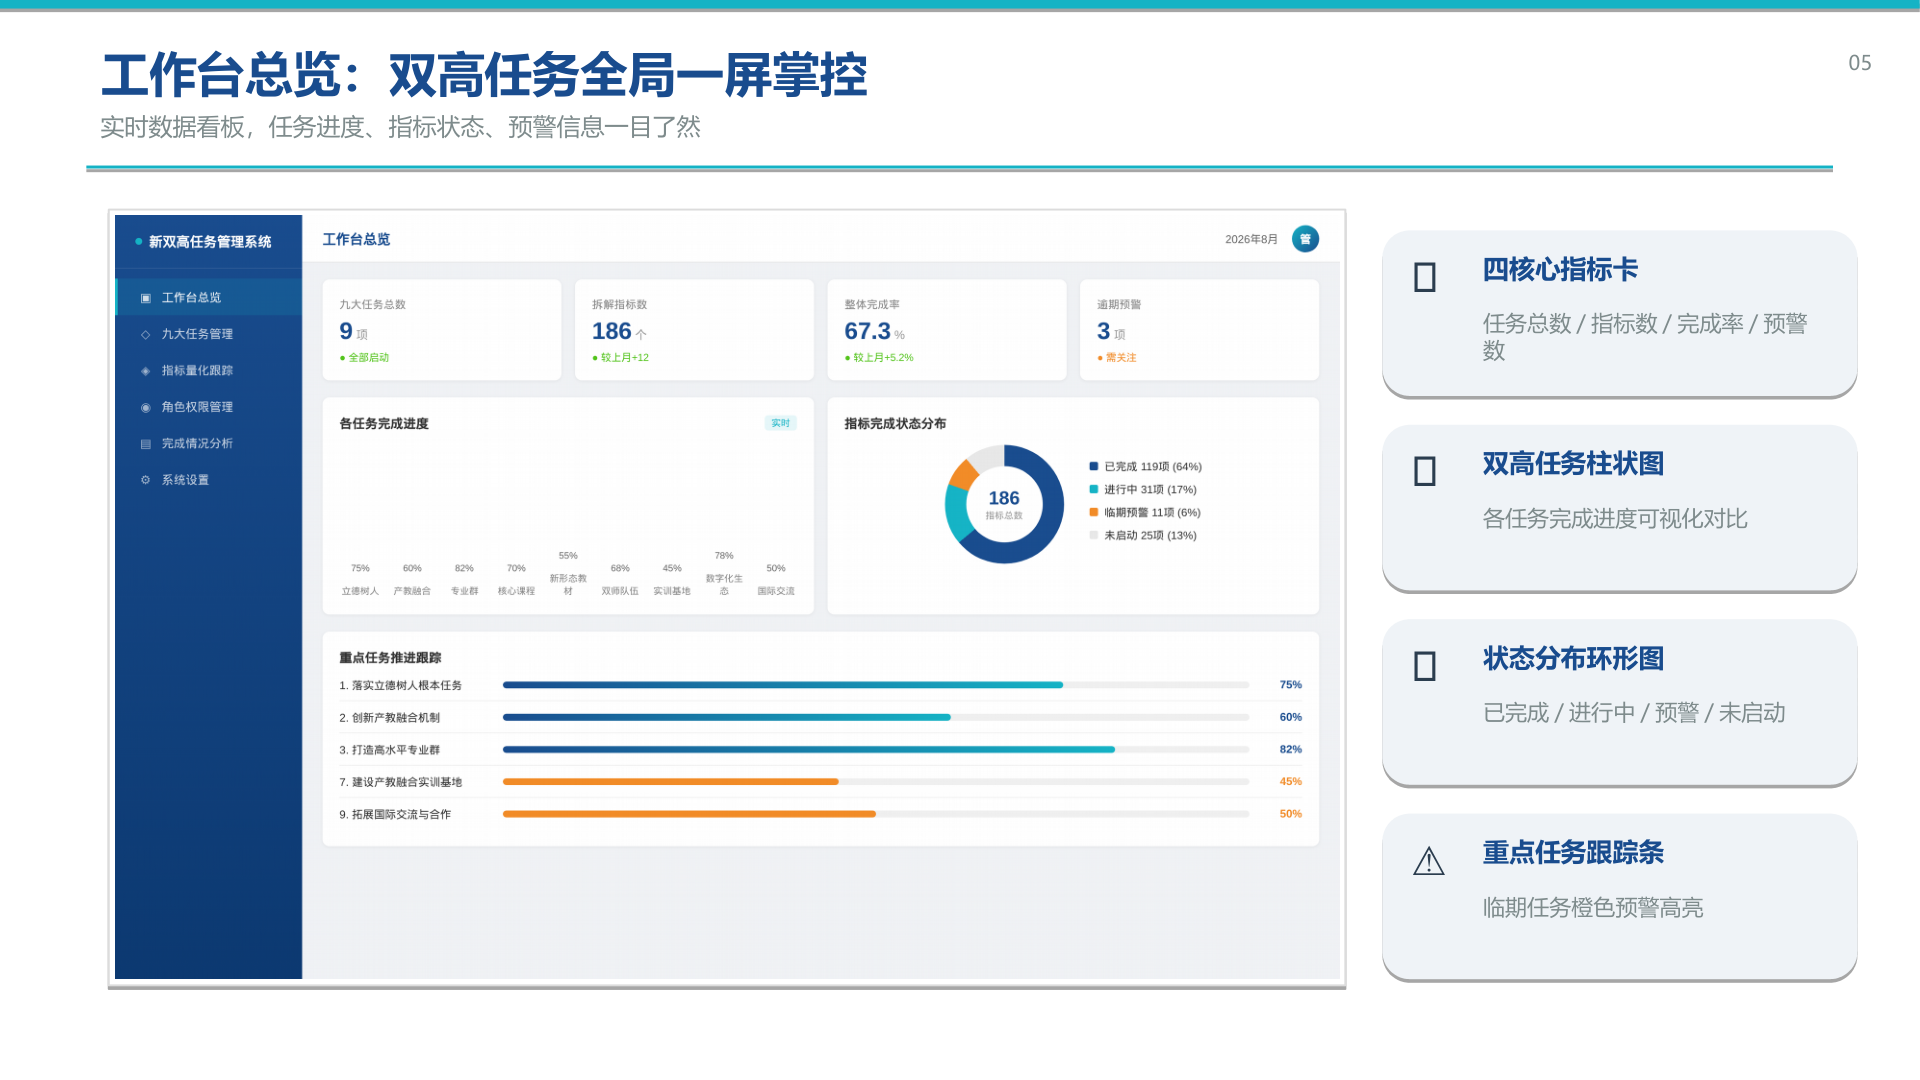Click the 进行中 teal legend swatch
Screen dimensions: 1920x1080
coord(1094,490)
